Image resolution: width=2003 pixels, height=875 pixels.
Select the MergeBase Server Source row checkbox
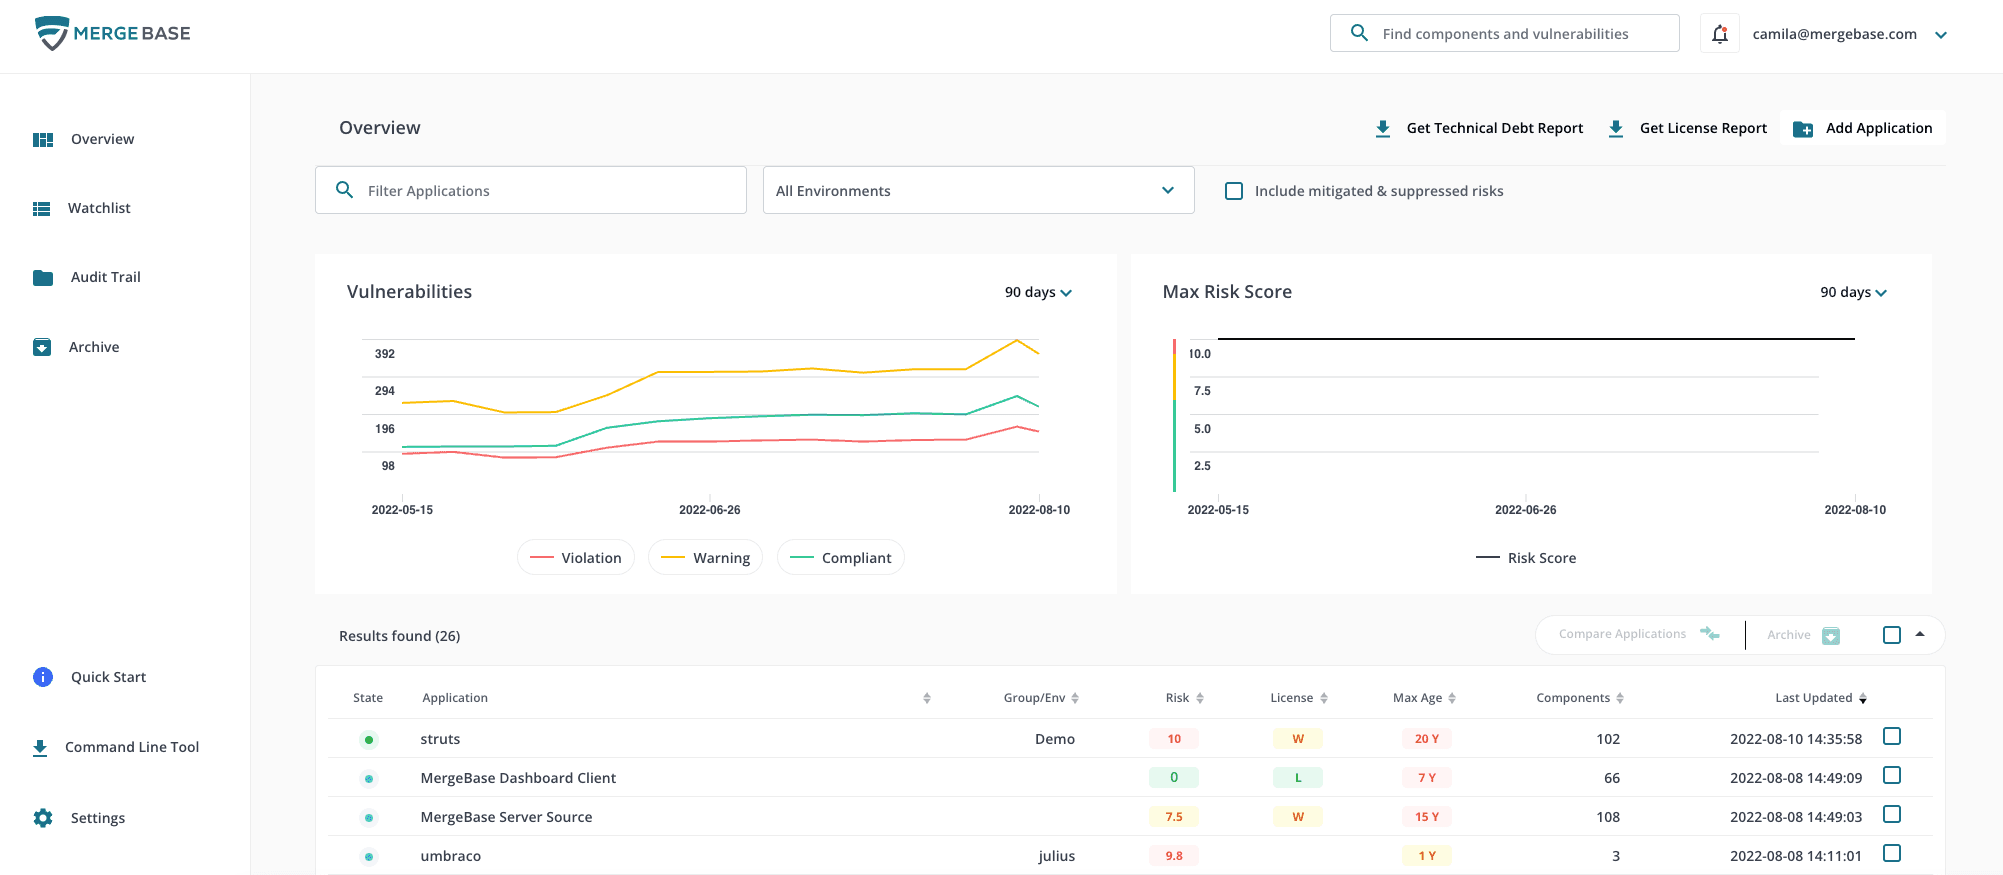coord(1892,814)
